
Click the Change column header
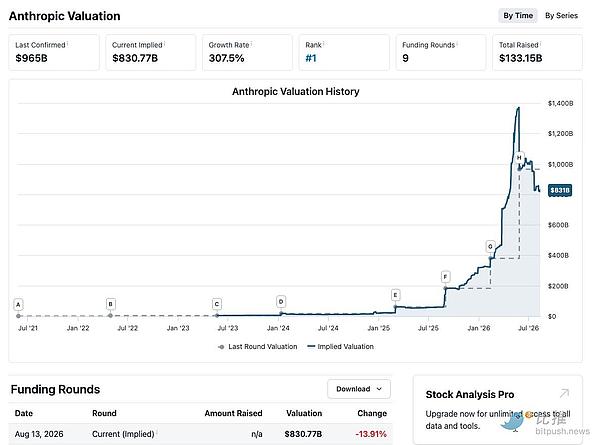[x=372, y=413]
